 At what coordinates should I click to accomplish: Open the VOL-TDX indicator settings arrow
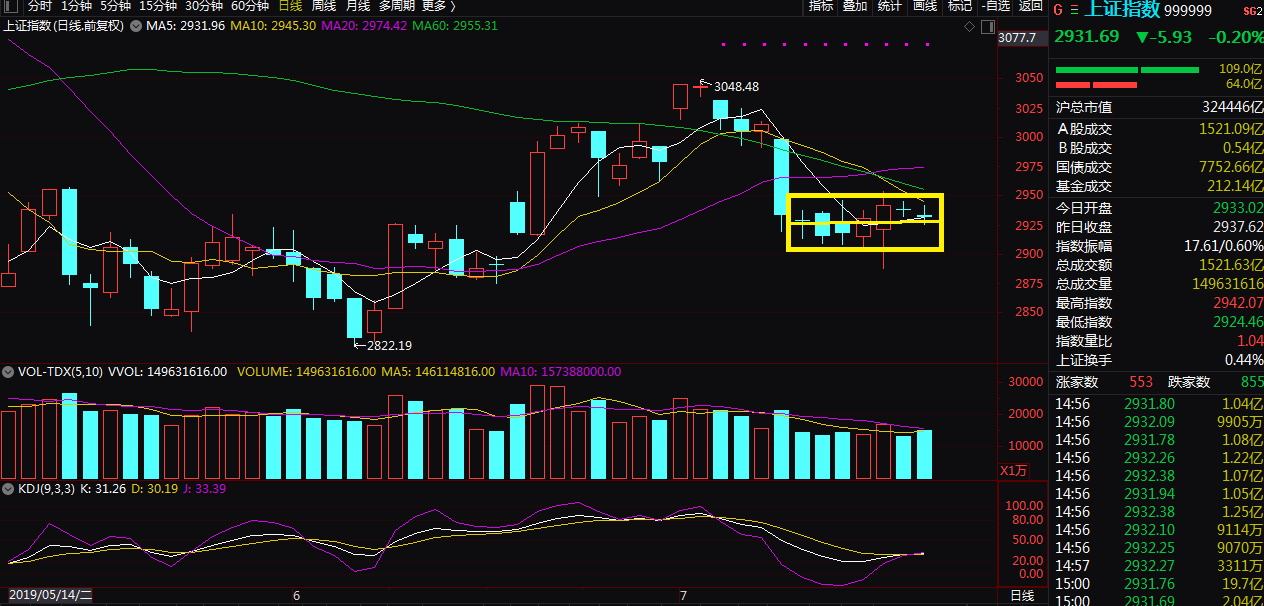[8, 371]
